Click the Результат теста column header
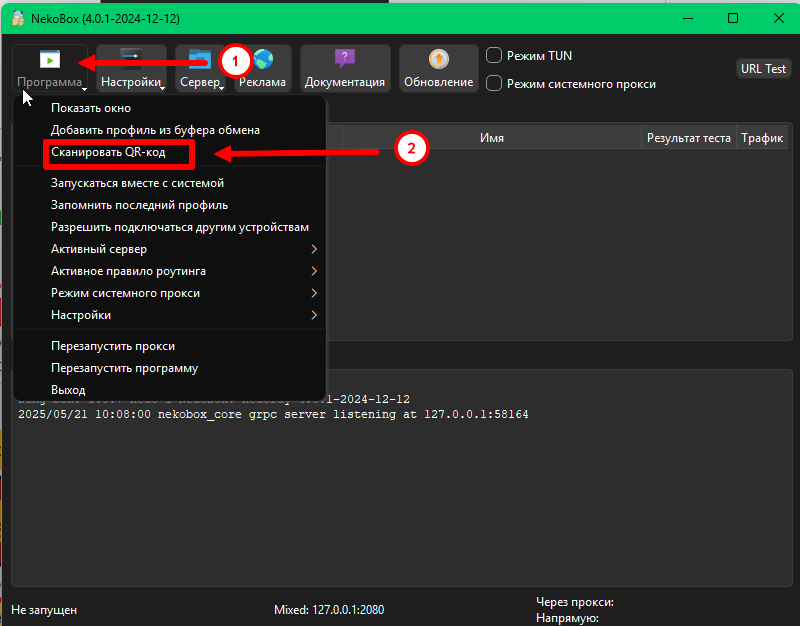This screenshot has width=800, height=626. (x=688, y=138)
